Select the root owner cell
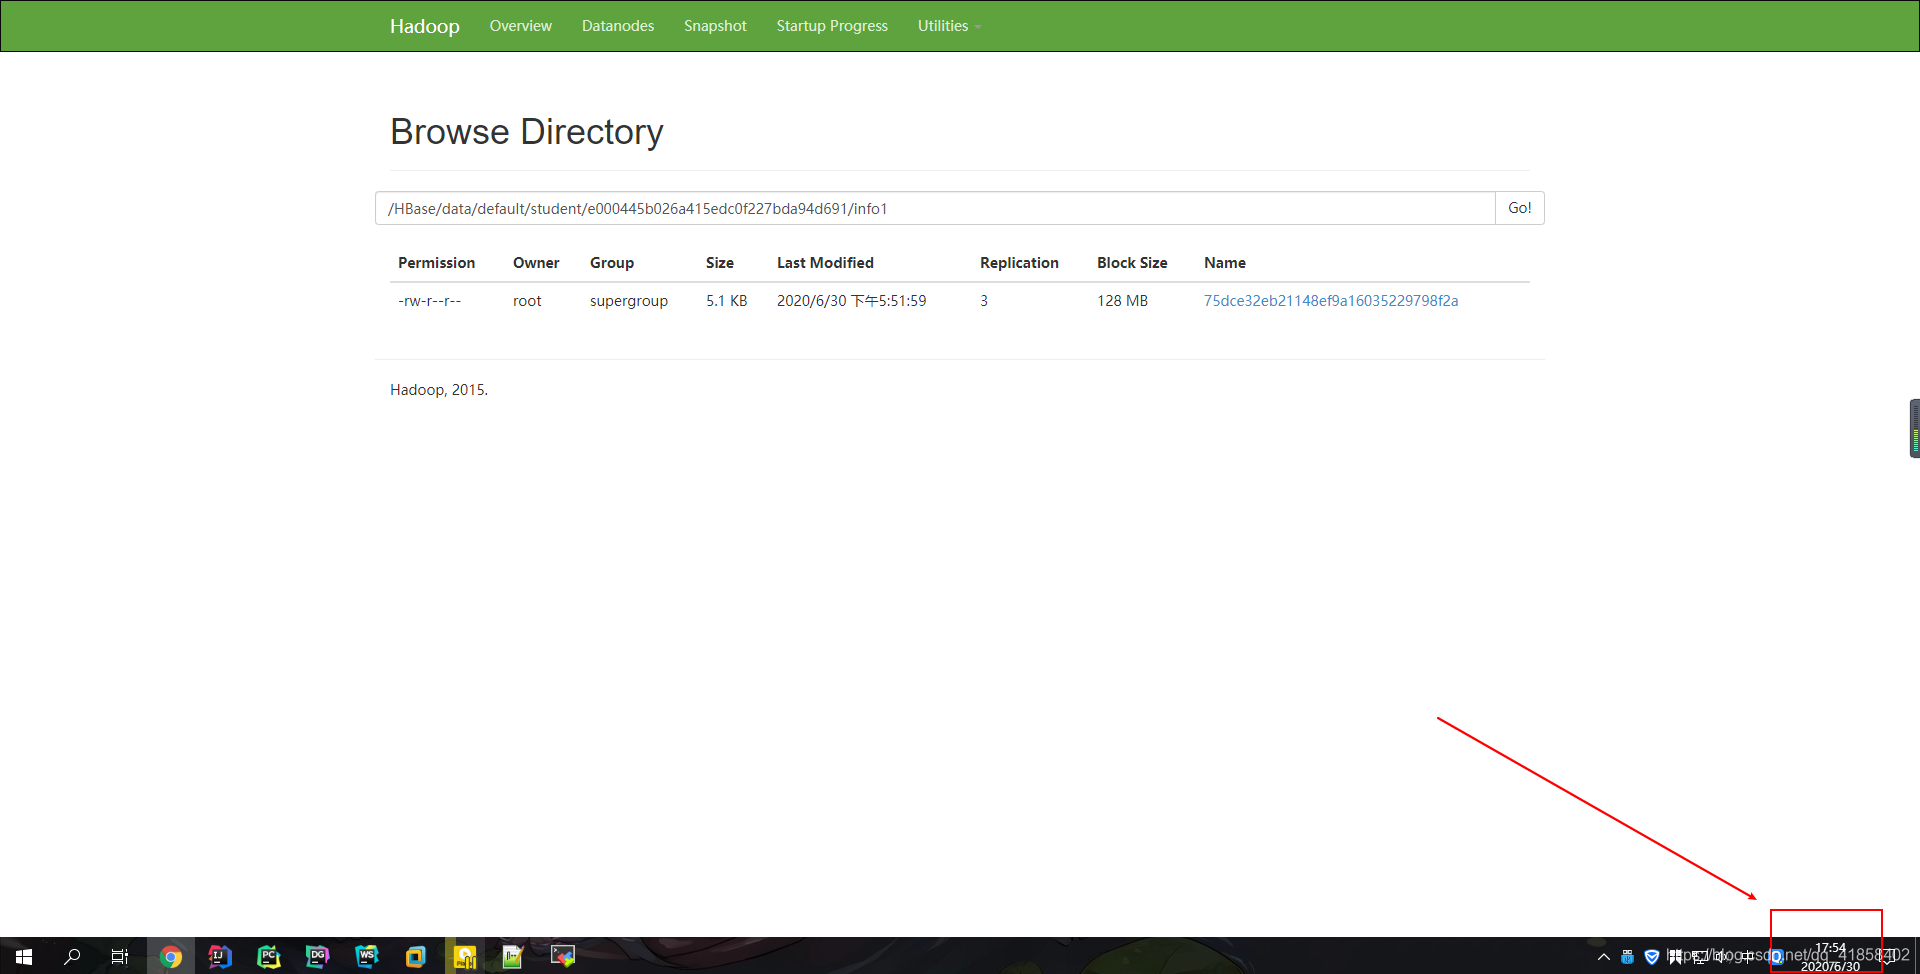1920x974 pixels. [527, 301]
